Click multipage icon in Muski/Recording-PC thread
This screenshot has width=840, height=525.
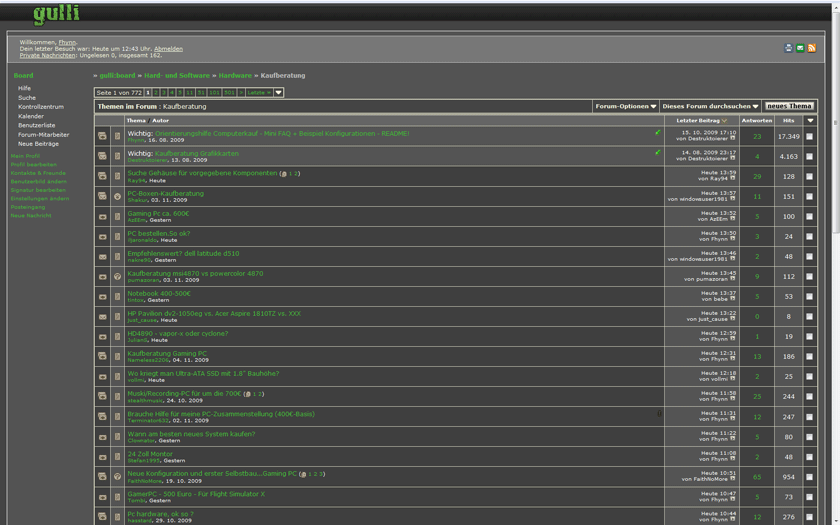tap(248, 394)
